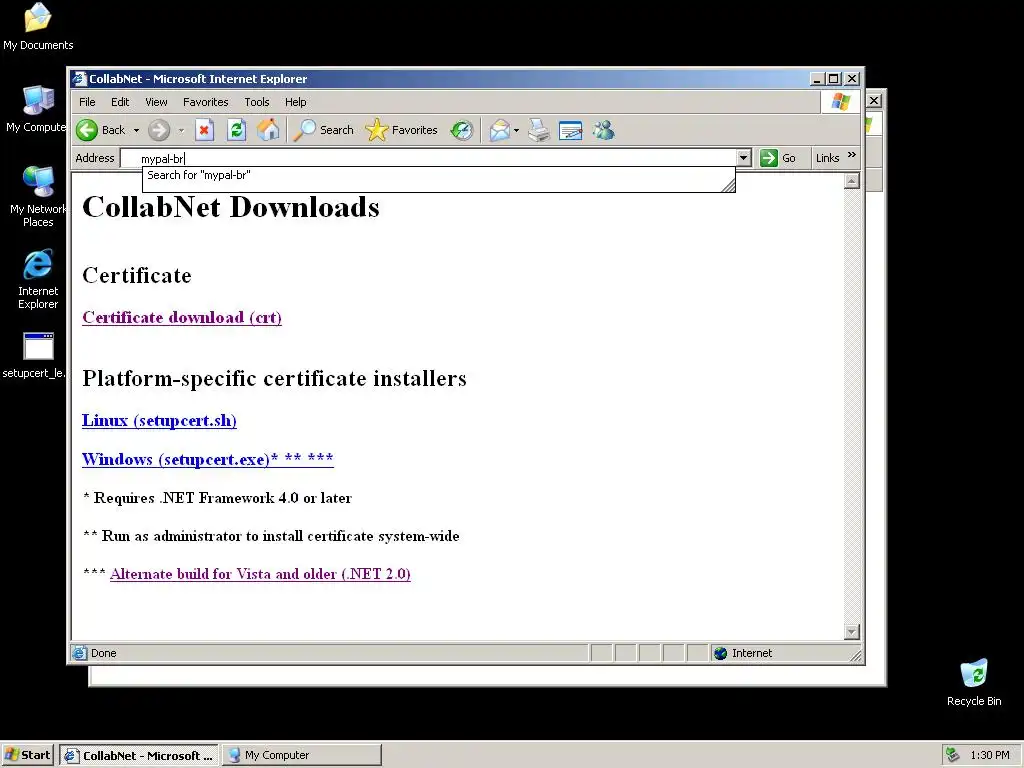Click the Internet zone globe in status bar
Image resolution: width=1024 pixels, height=768 pixels.
pyautogui.click(x=720, y=653)
